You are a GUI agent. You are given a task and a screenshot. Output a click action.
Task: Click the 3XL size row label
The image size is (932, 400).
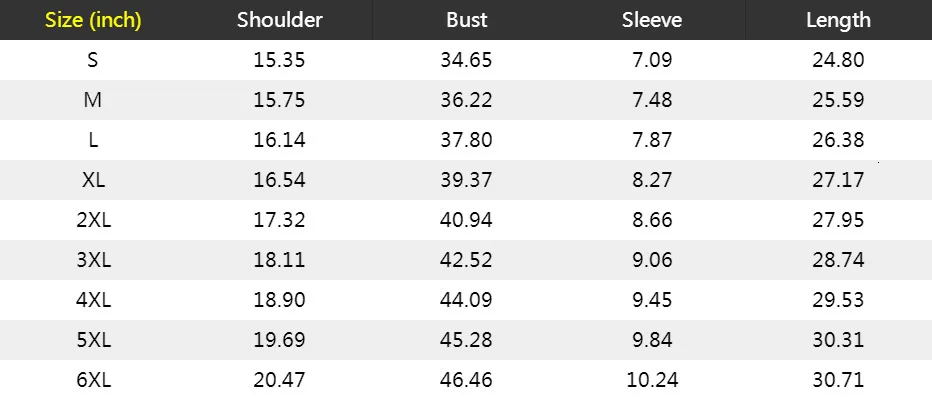click(93, 260)
